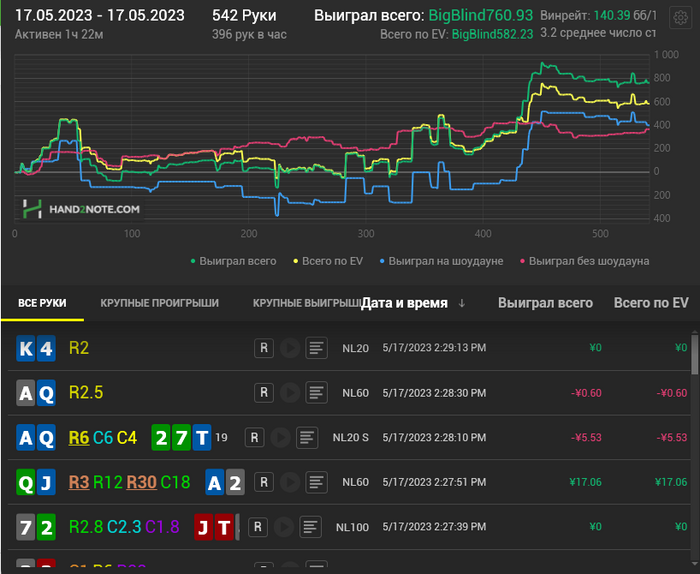Click the action text 'R2.5'
Viewport: 700px width, 574px height.
pyautogui.click(x=86, y=393)
